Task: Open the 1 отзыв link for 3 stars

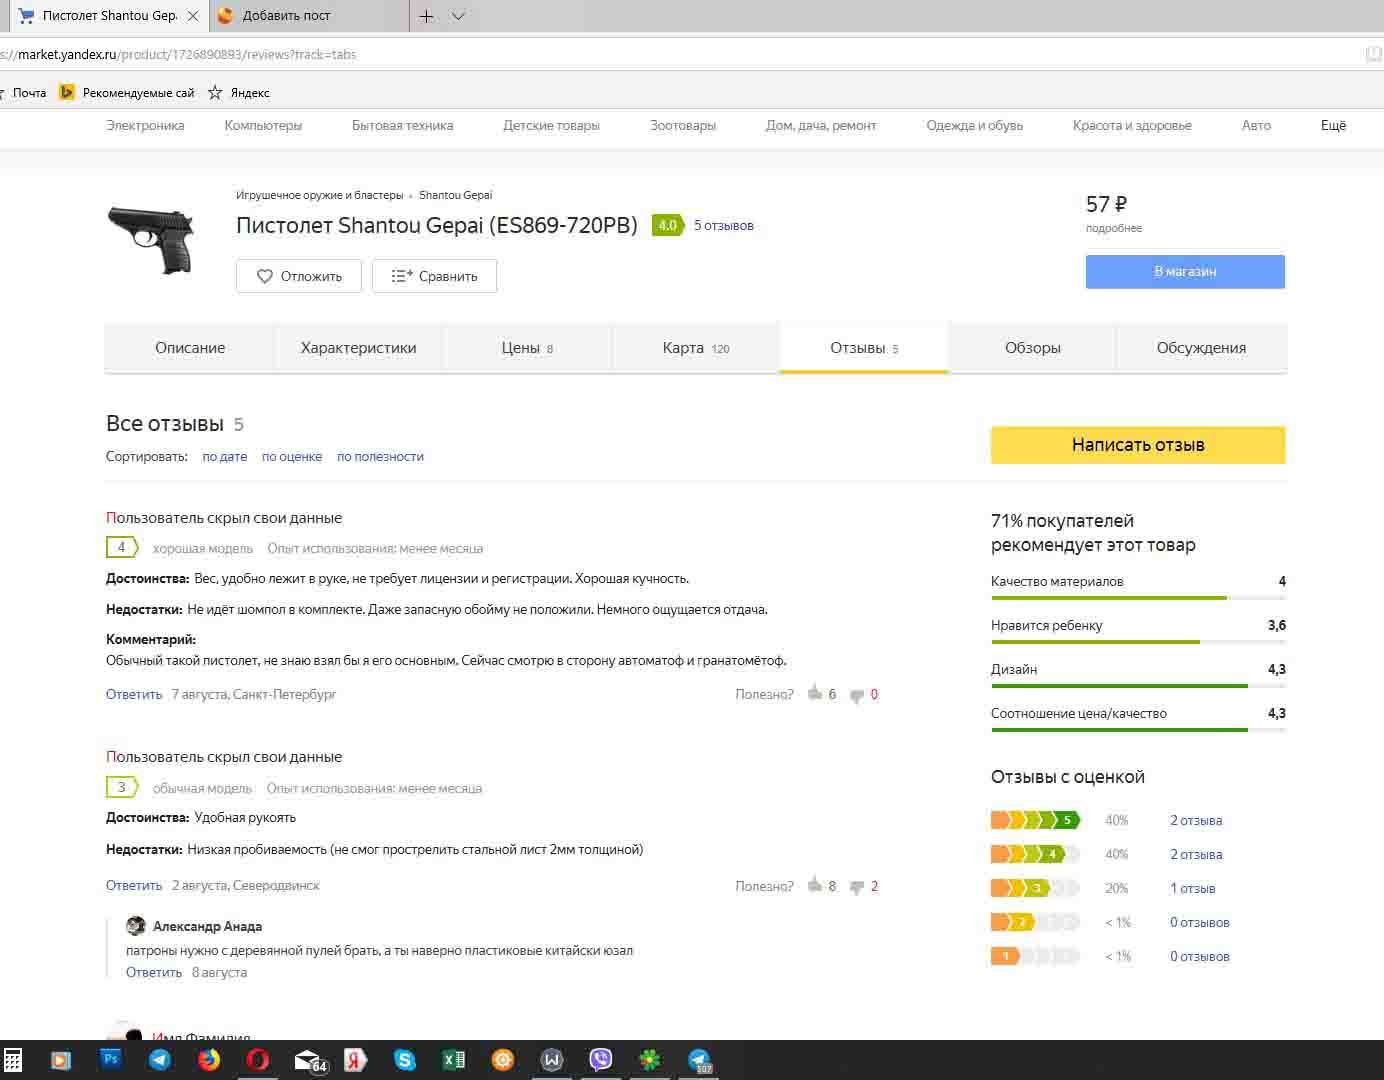Action: [1193, 889]
